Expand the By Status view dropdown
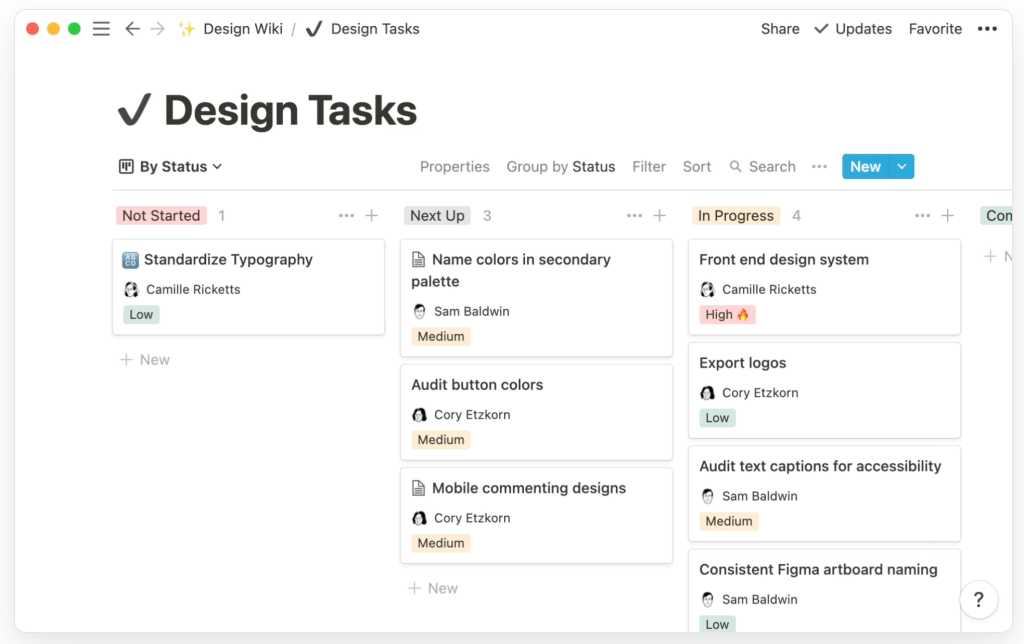The height and width of the screenshot is (644, 1024). point(171,167)
